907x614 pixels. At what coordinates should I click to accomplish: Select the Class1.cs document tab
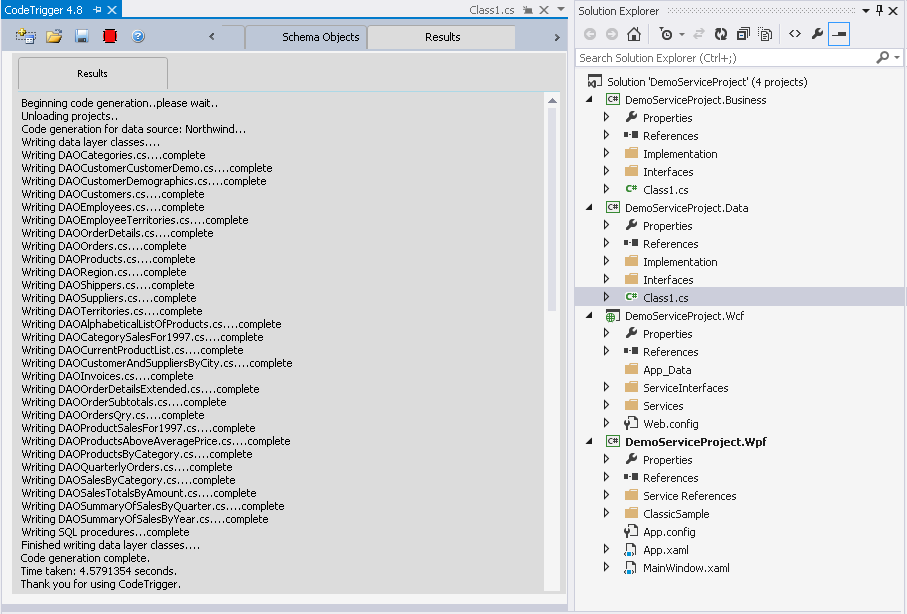pyautogui.click(x=492, y=10)
